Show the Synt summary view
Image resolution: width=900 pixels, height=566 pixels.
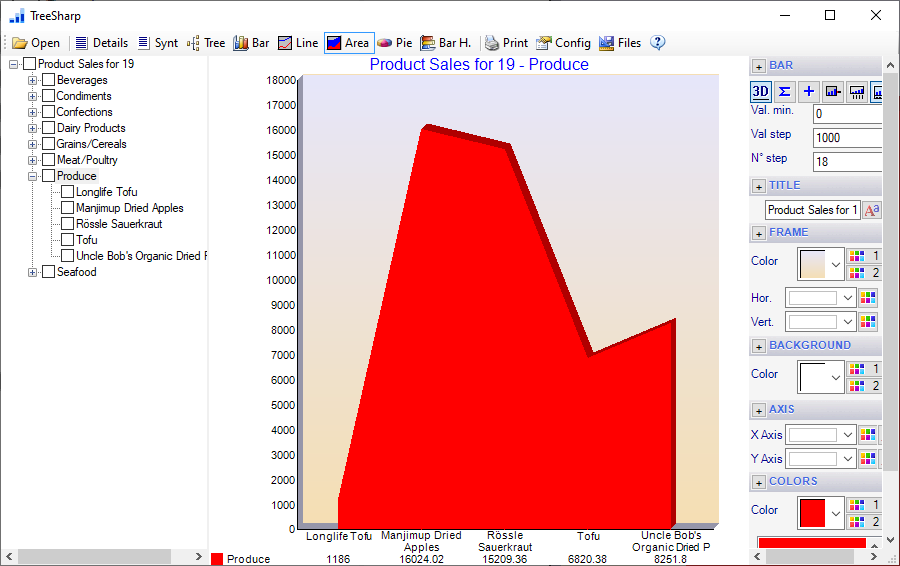[158, 43]
